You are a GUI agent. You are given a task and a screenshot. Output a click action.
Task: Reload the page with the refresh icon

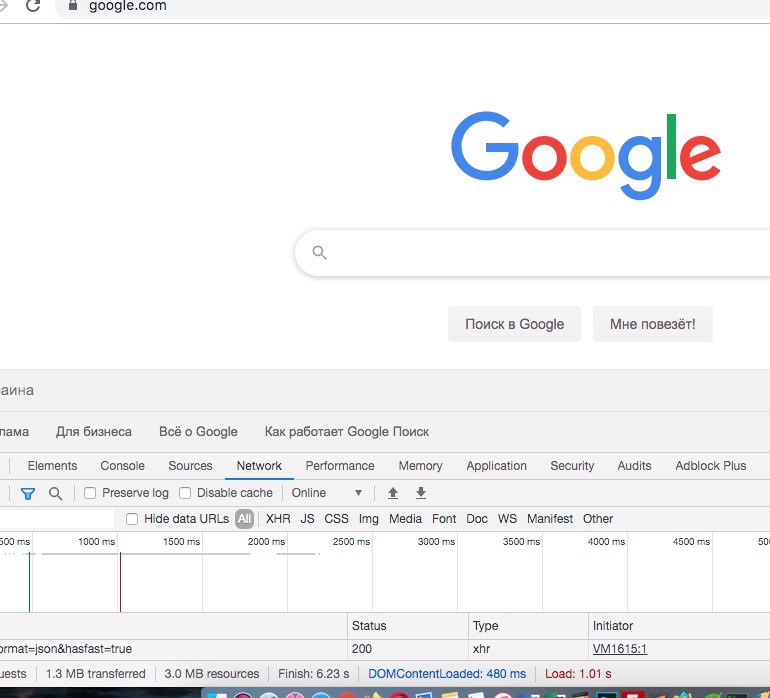click(x=33, y=5)
